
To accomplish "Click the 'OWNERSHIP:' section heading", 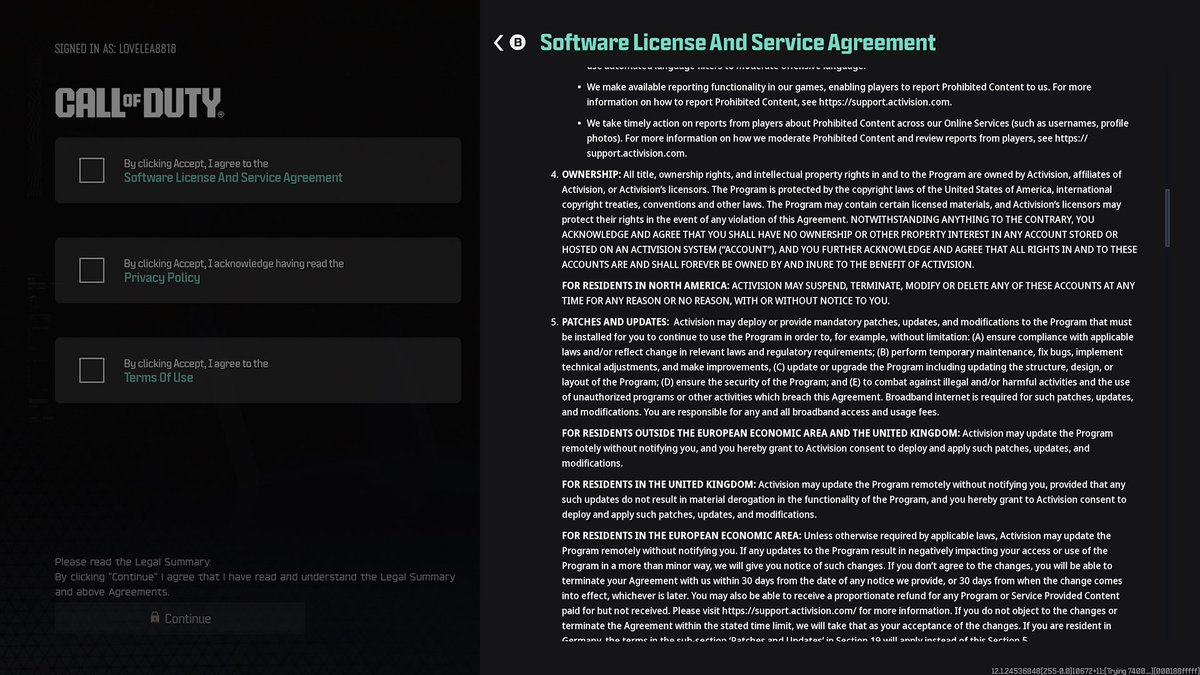I will [591, 175].
